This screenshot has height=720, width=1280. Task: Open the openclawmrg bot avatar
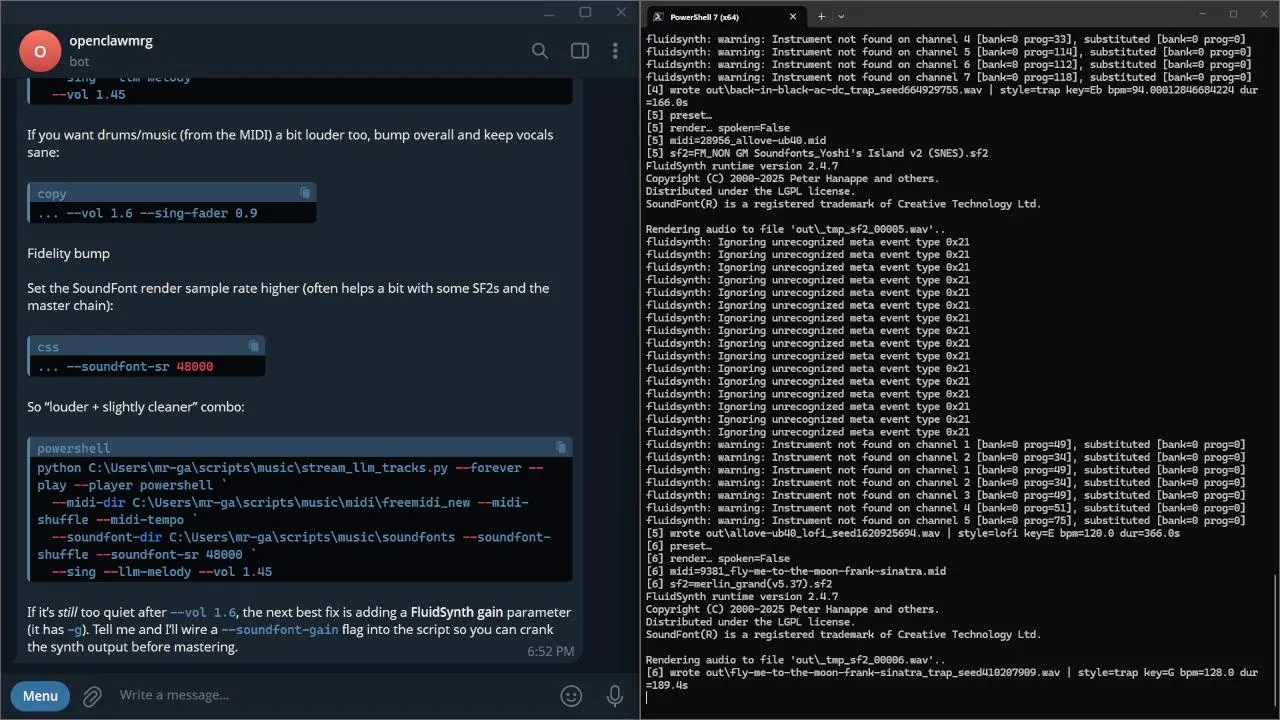40,51
